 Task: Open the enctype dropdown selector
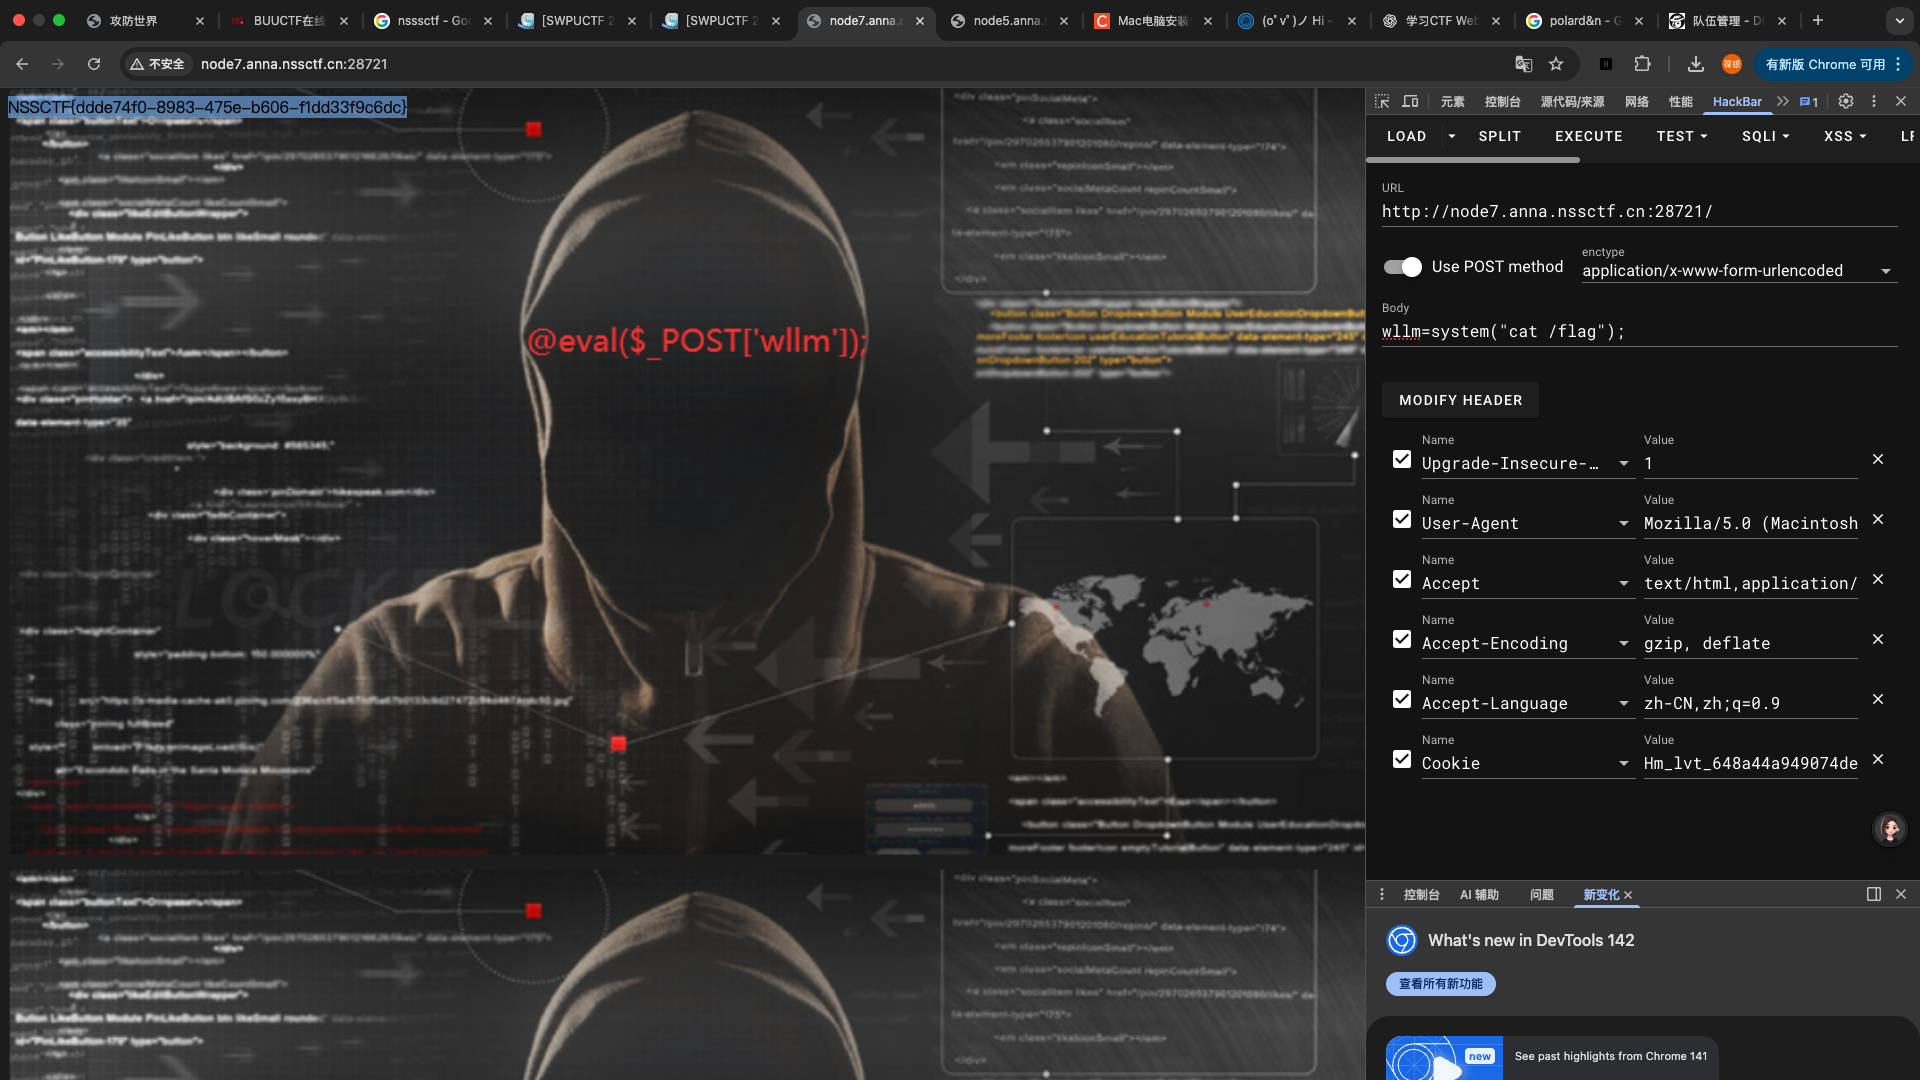[x=1739, y=271]
